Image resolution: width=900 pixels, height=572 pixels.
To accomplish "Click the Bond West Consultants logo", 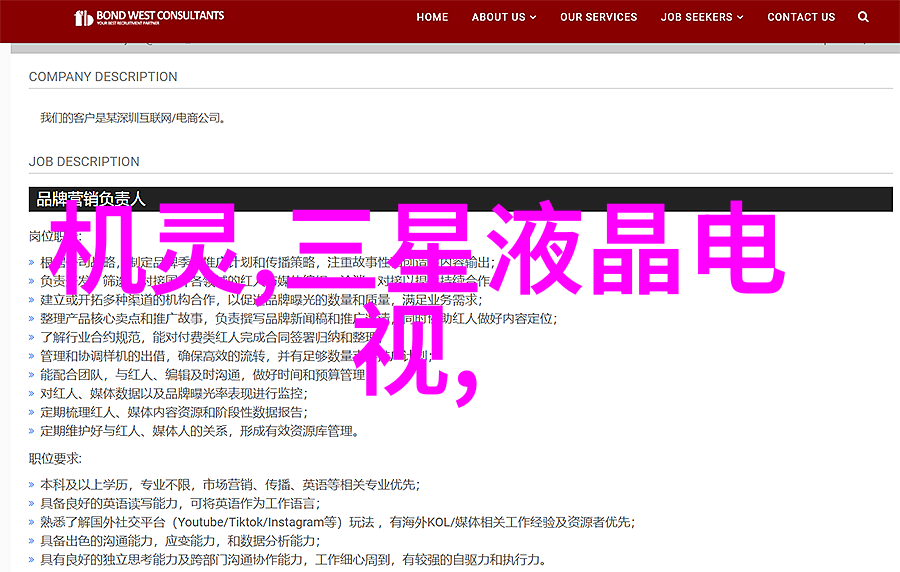I will [x=149, y=17].
